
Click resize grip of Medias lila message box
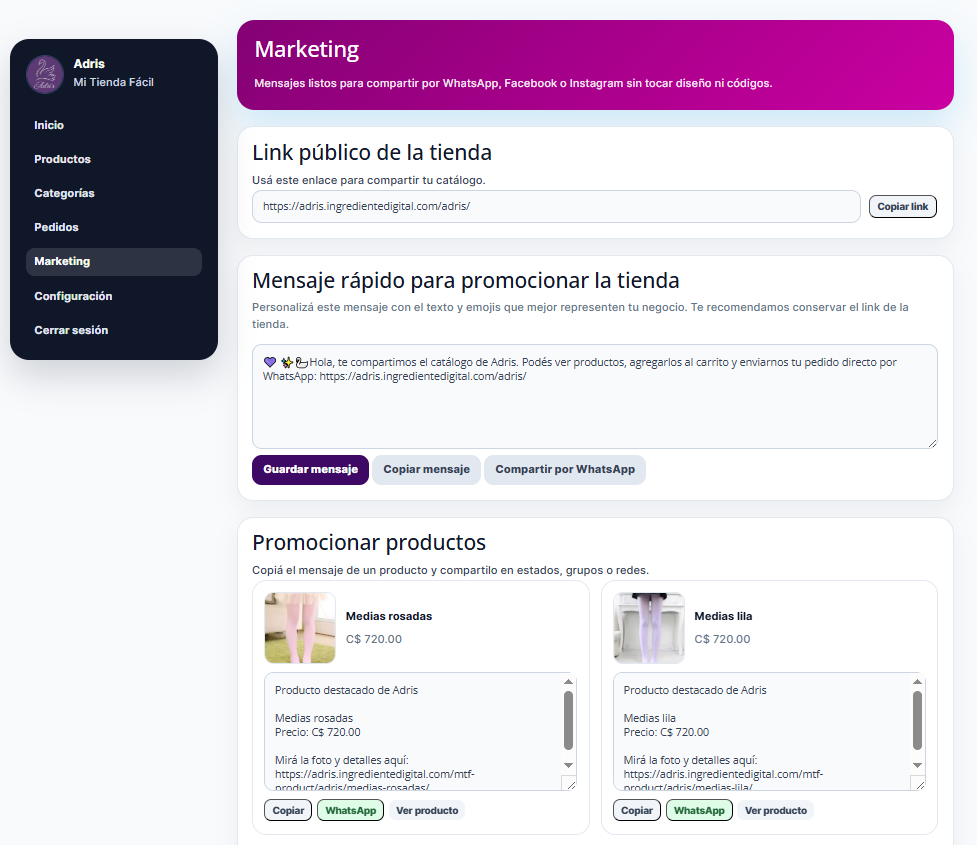point(918,783)
